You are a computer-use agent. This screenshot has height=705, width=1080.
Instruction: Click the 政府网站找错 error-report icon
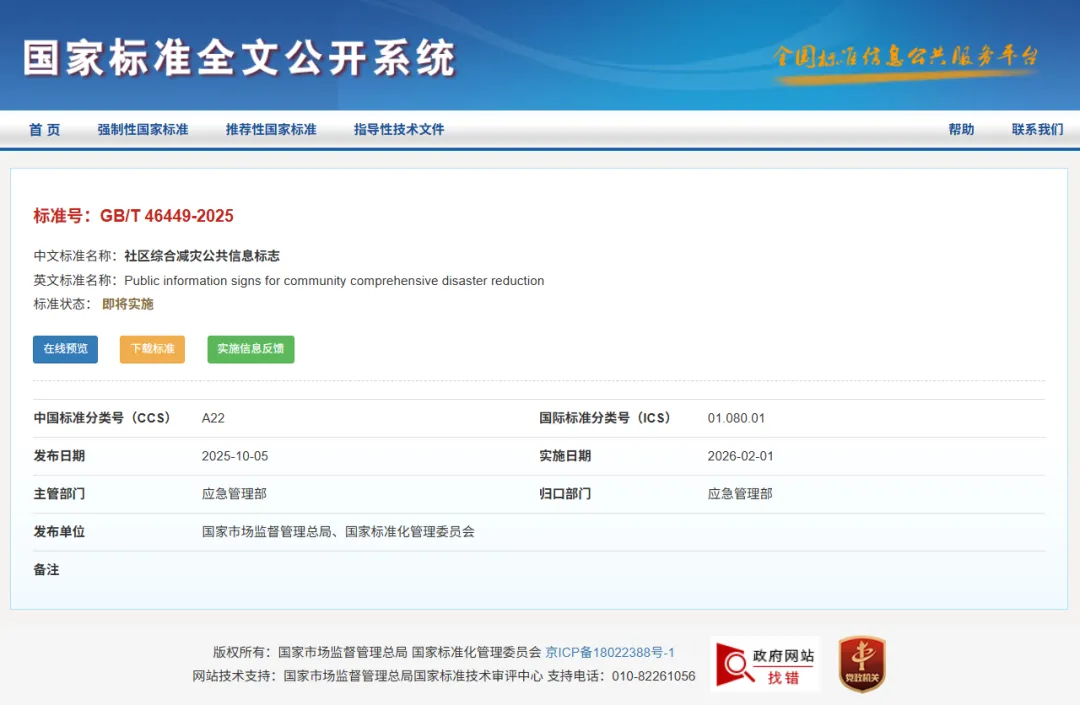click(x=765, y=663)
